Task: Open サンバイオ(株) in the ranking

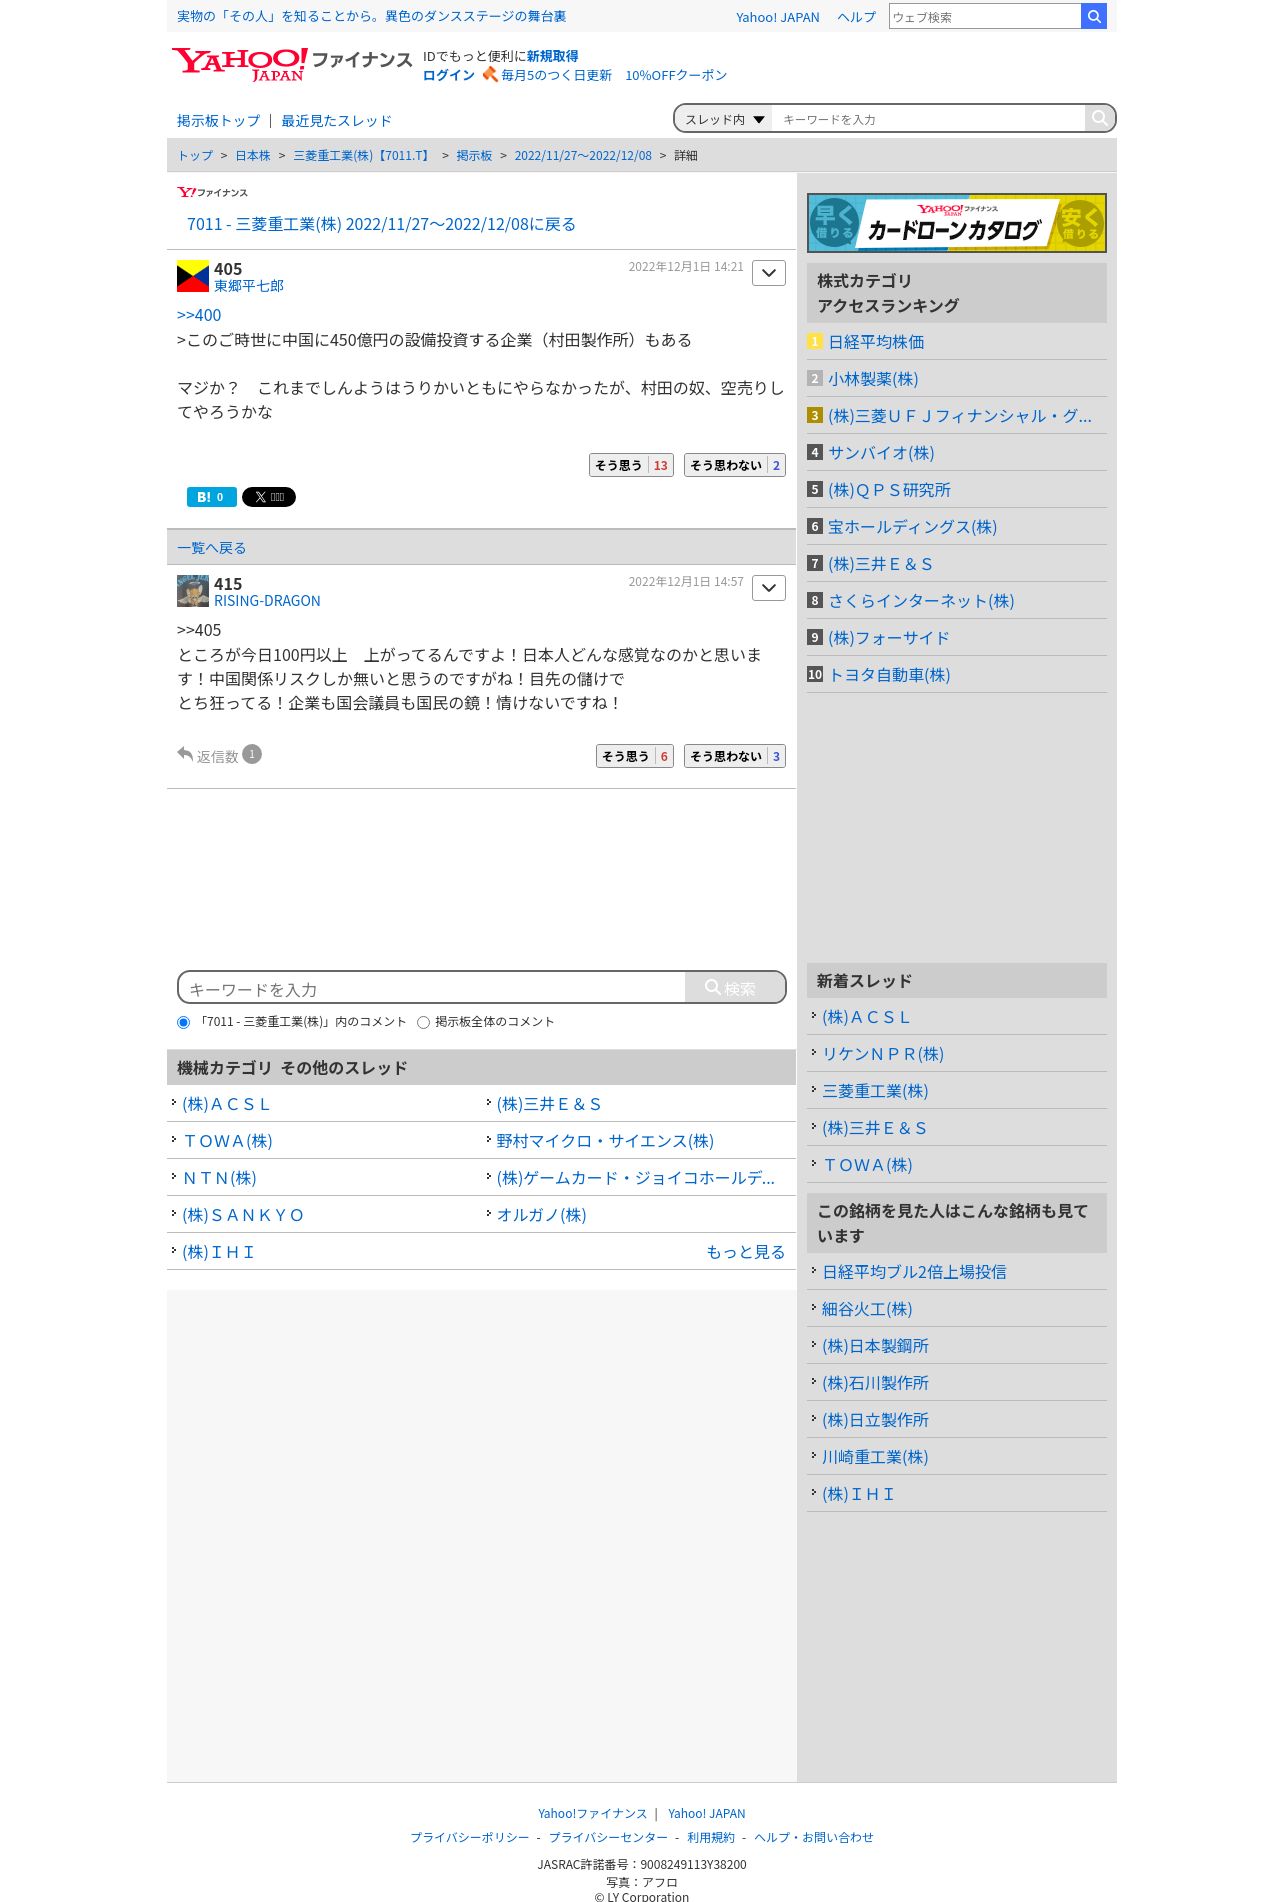Action: point(881,453)
